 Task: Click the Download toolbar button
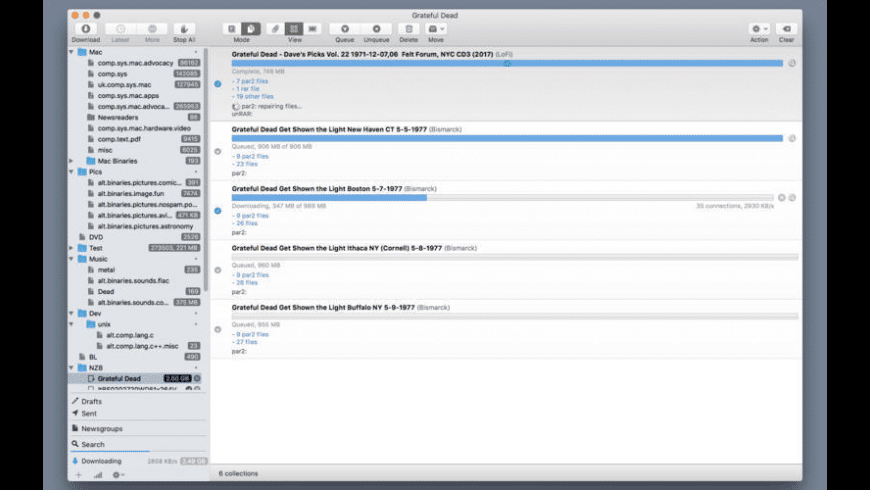pos(85,29)
